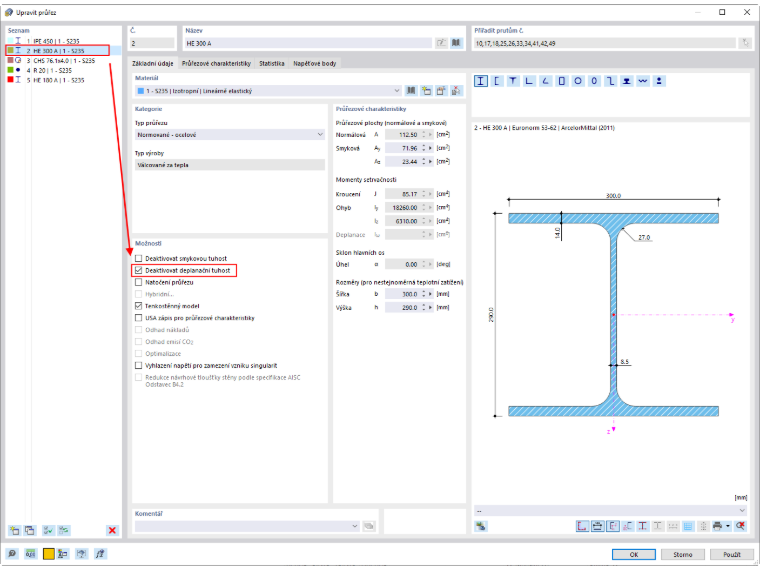Click the arrow beside Šířka b value
The width and height of the screenshot is (760, 570).
pyautogui.click(x=430, y=294)
